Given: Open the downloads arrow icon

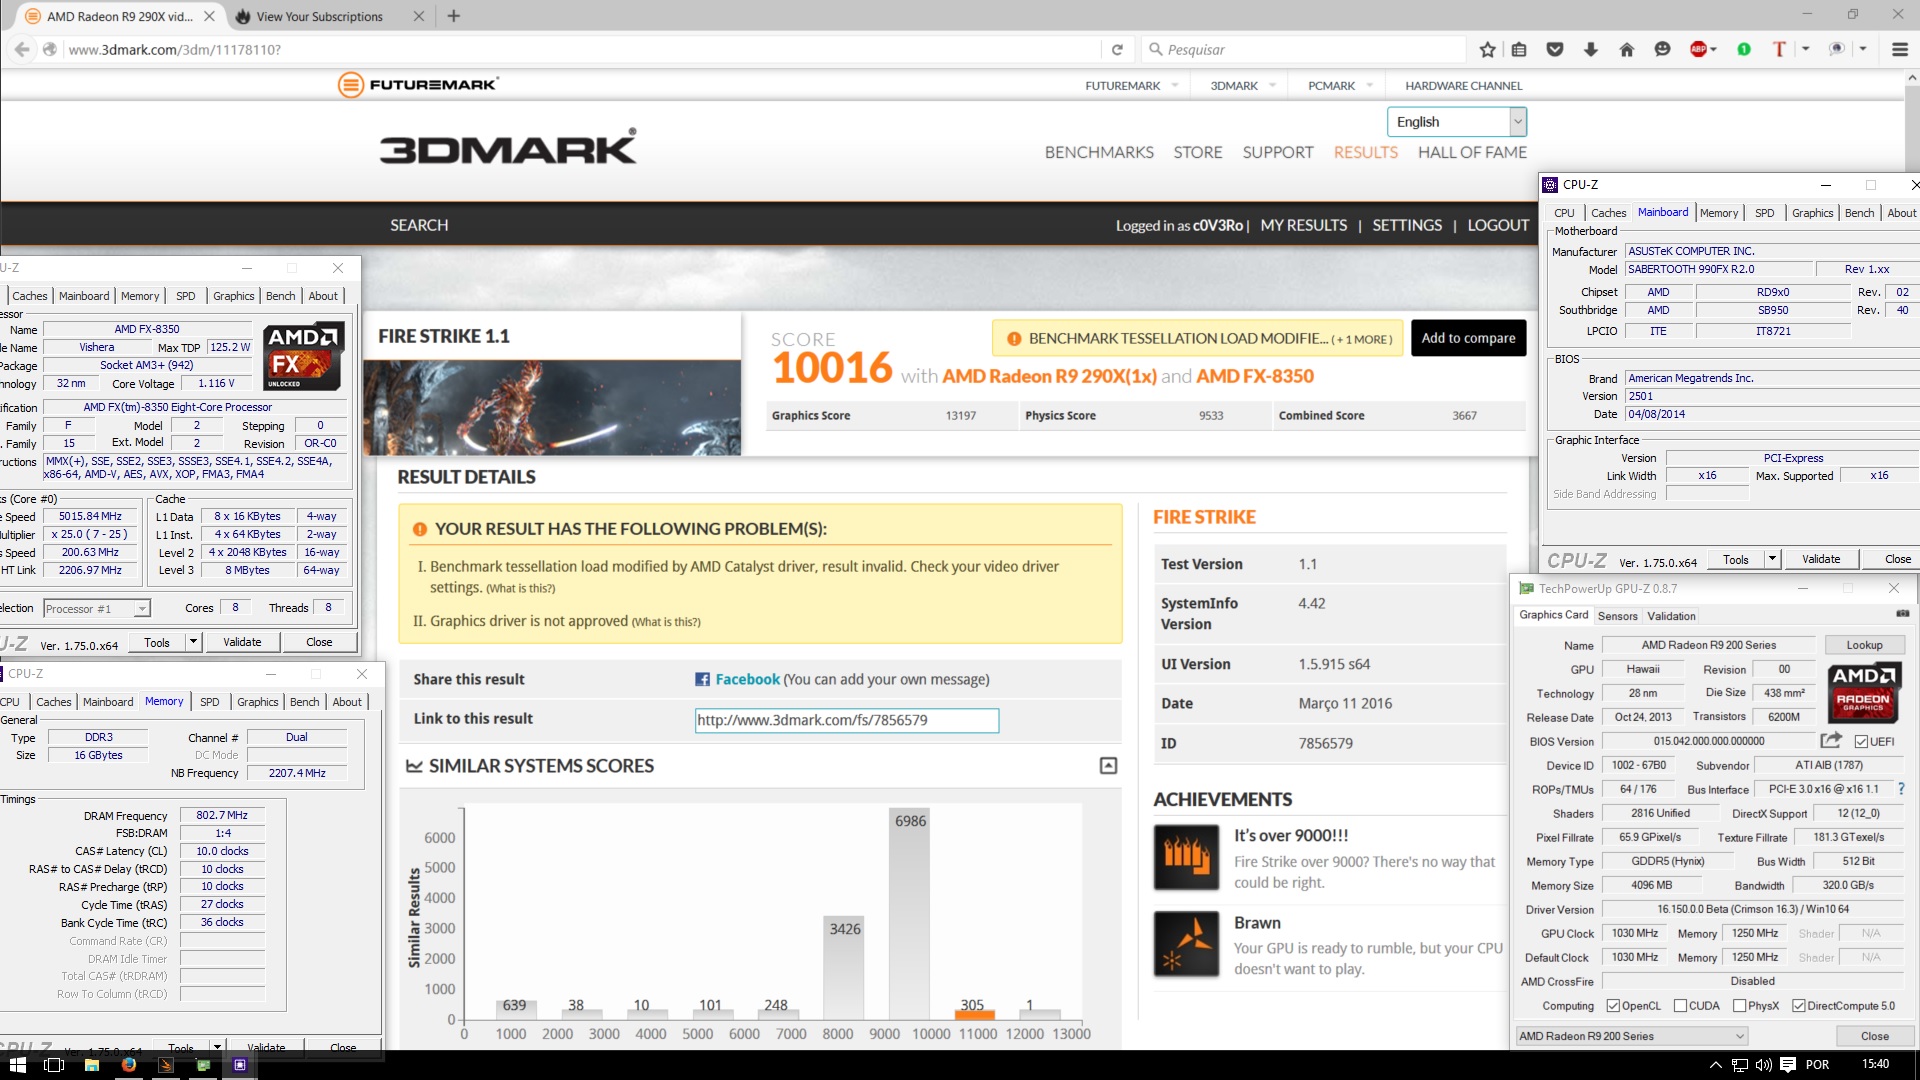Looking at the screenshot, I should click(x=1591, y=49).
